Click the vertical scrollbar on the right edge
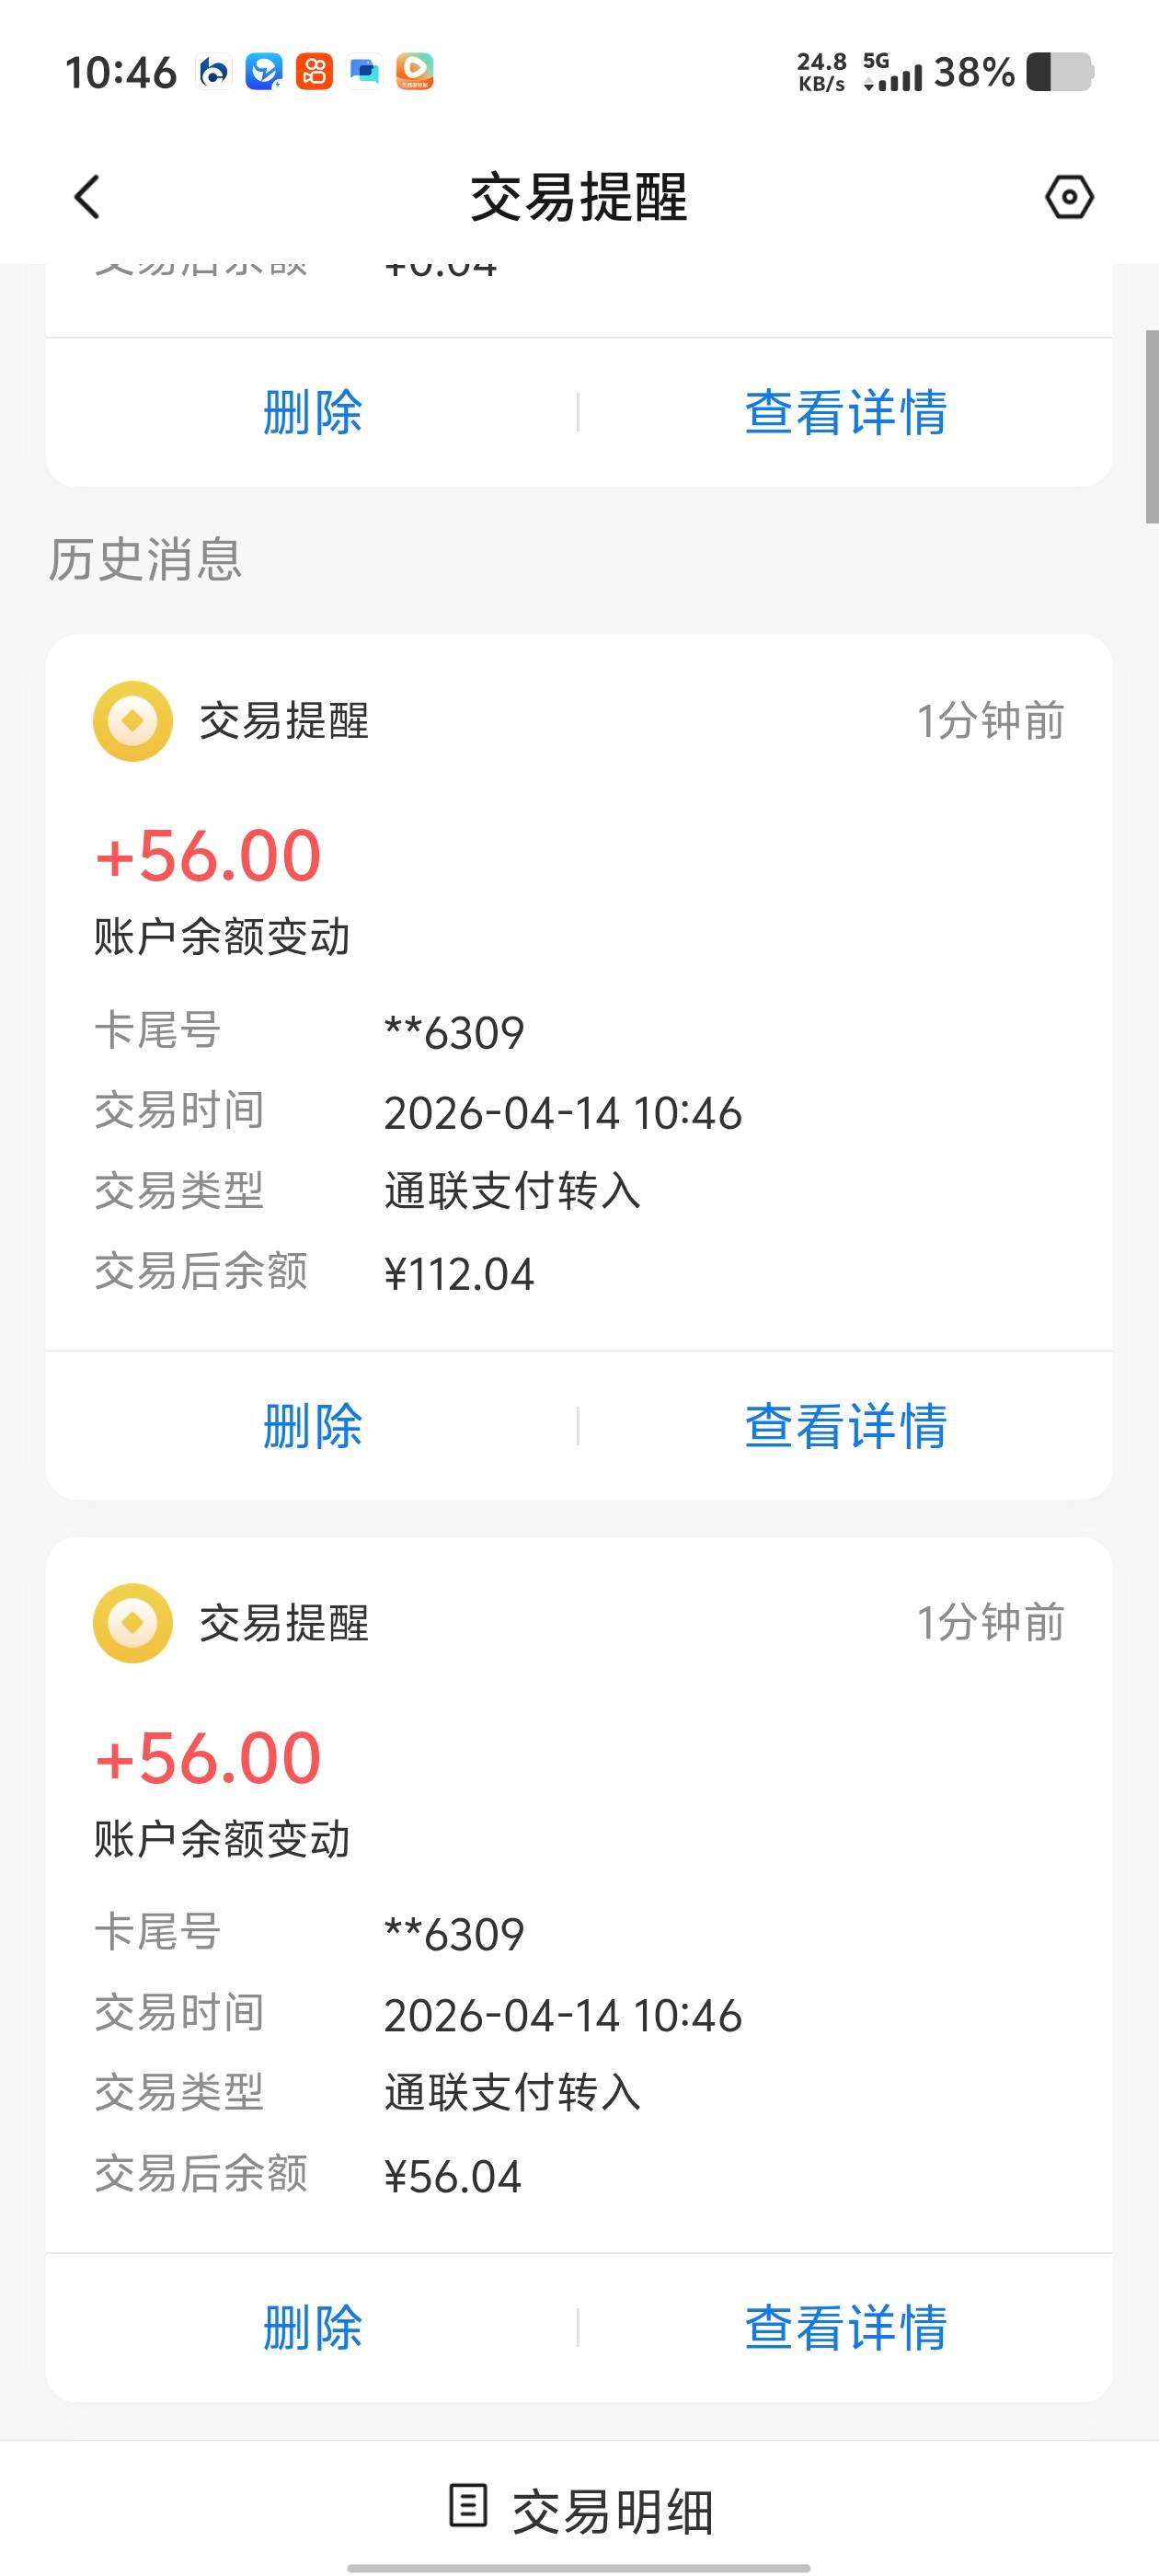The image size is (1159, 2576). click(1151, 427)
